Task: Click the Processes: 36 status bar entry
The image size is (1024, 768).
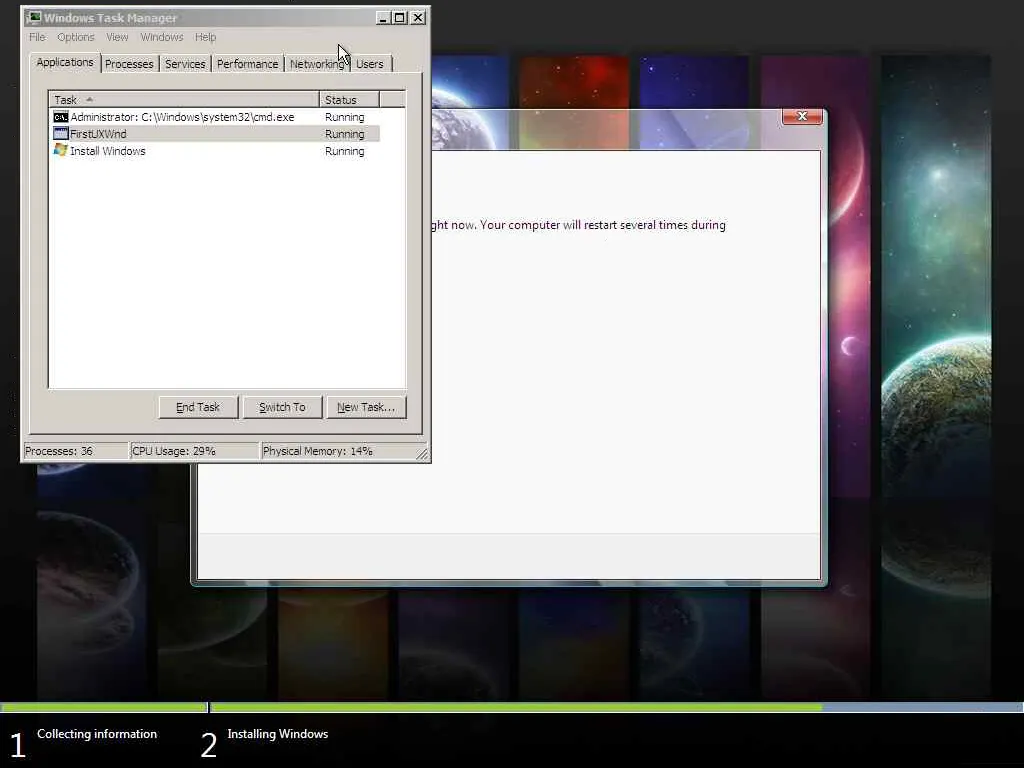Action: (76, 451)
